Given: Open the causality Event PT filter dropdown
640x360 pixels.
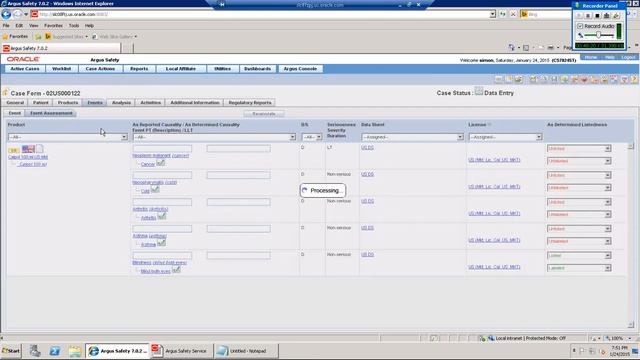Looking at the screenshot, I should [x=292, y=137].
